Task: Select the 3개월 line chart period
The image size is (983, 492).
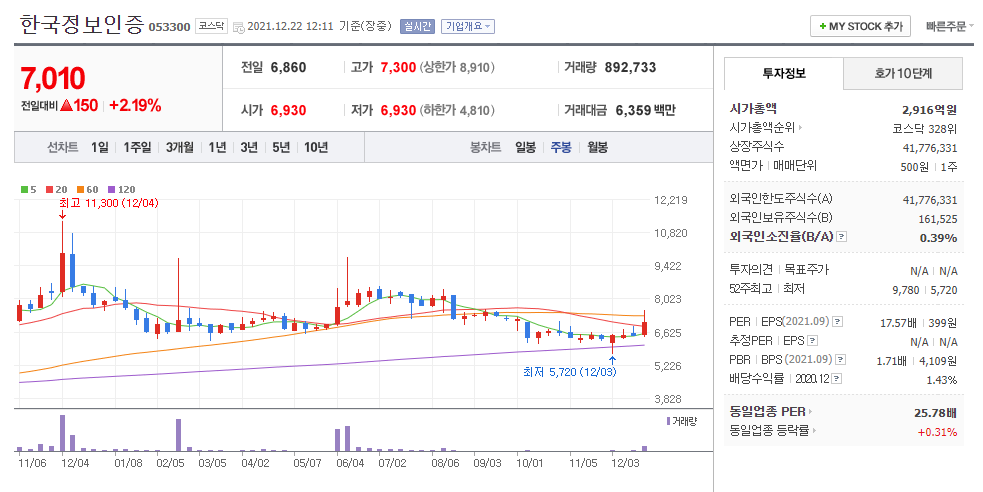Action: [x=179, y=147]
